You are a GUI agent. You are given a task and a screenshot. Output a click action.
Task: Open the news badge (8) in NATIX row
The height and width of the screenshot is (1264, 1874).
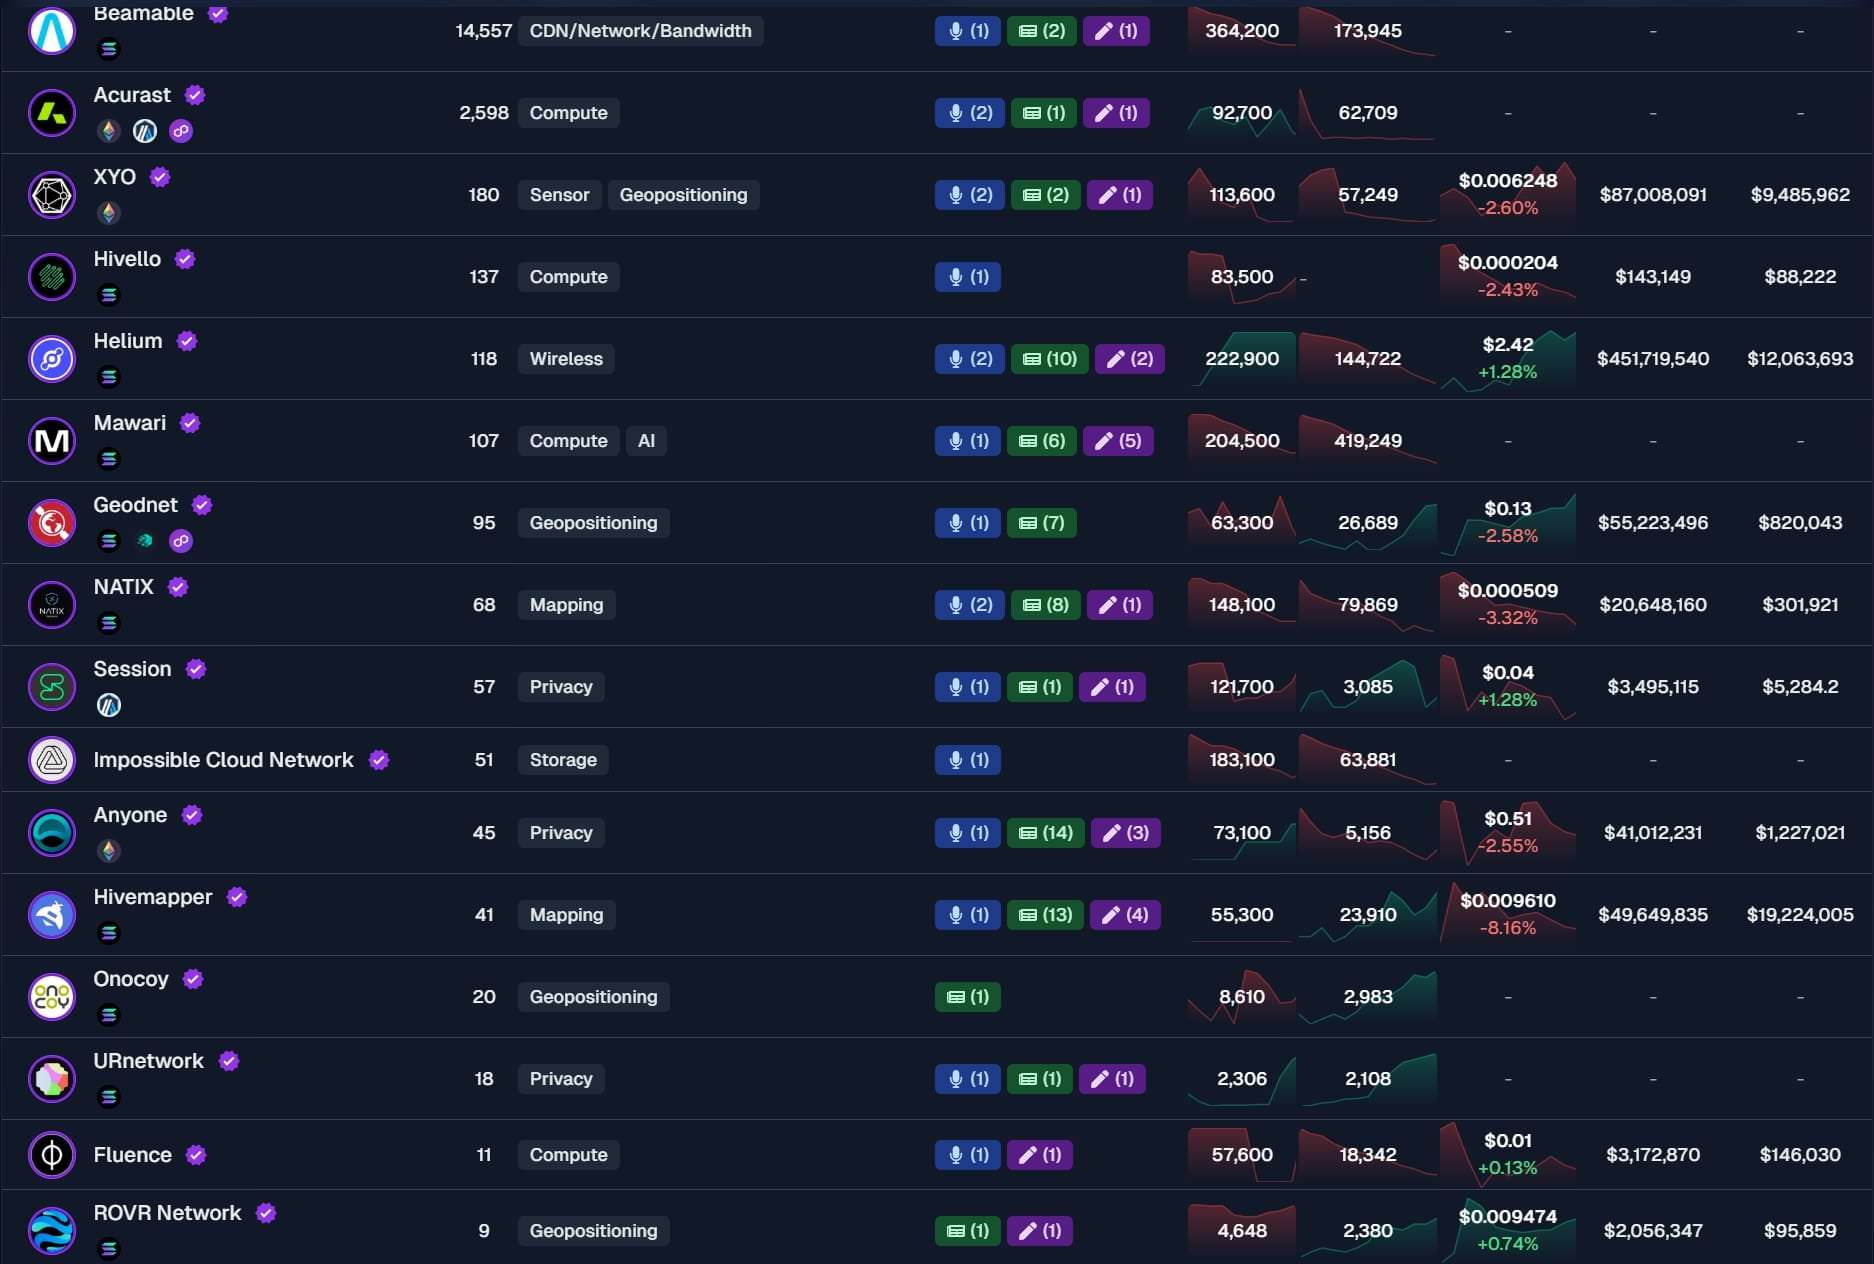pos(1045,604)
